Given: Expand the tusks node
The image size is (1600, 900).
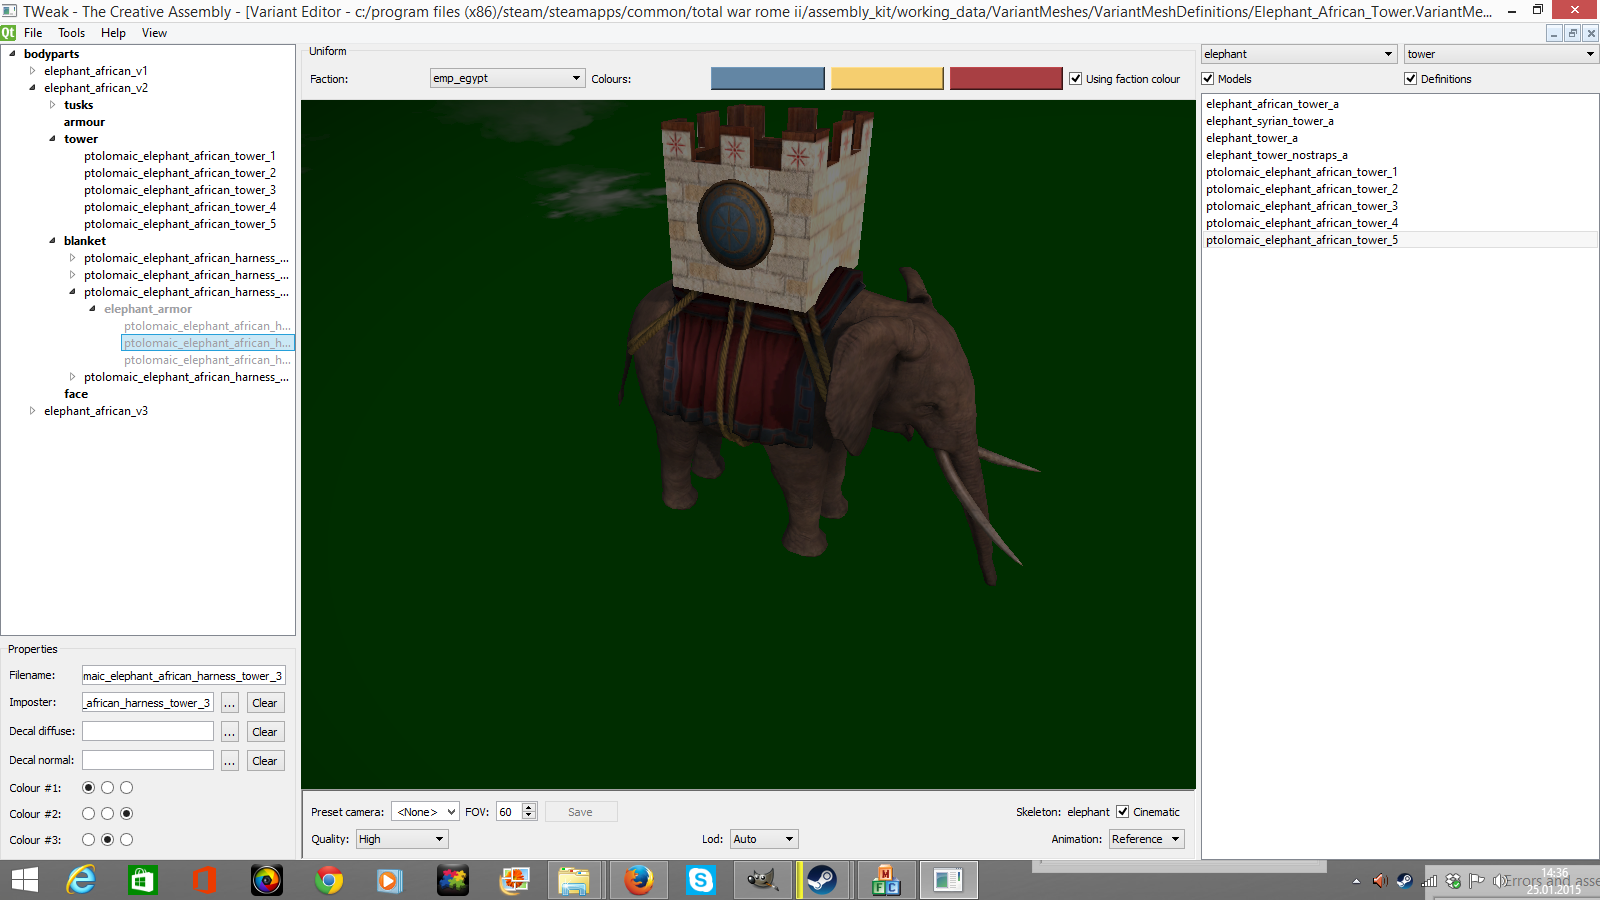Looking at the screenshot, I should pos(52,105).
